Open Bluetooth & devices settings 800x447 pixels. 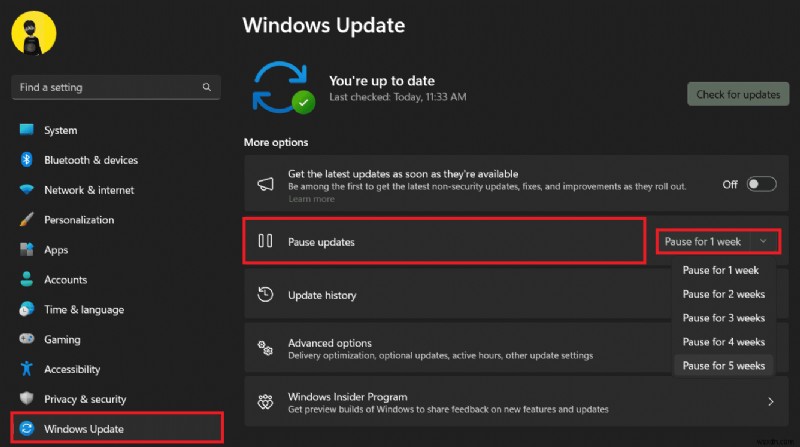pos(91,160)
